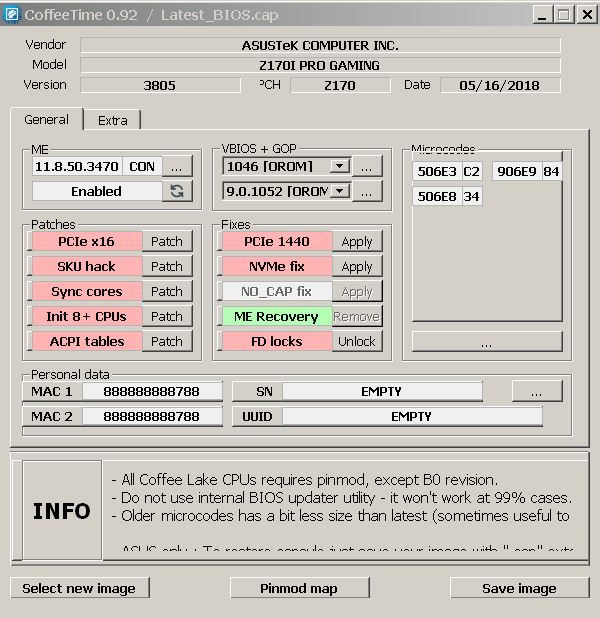This screenshot has height=618, width=600.
Task: Patch the Init 8+ CPUs option
Action: 167,316
